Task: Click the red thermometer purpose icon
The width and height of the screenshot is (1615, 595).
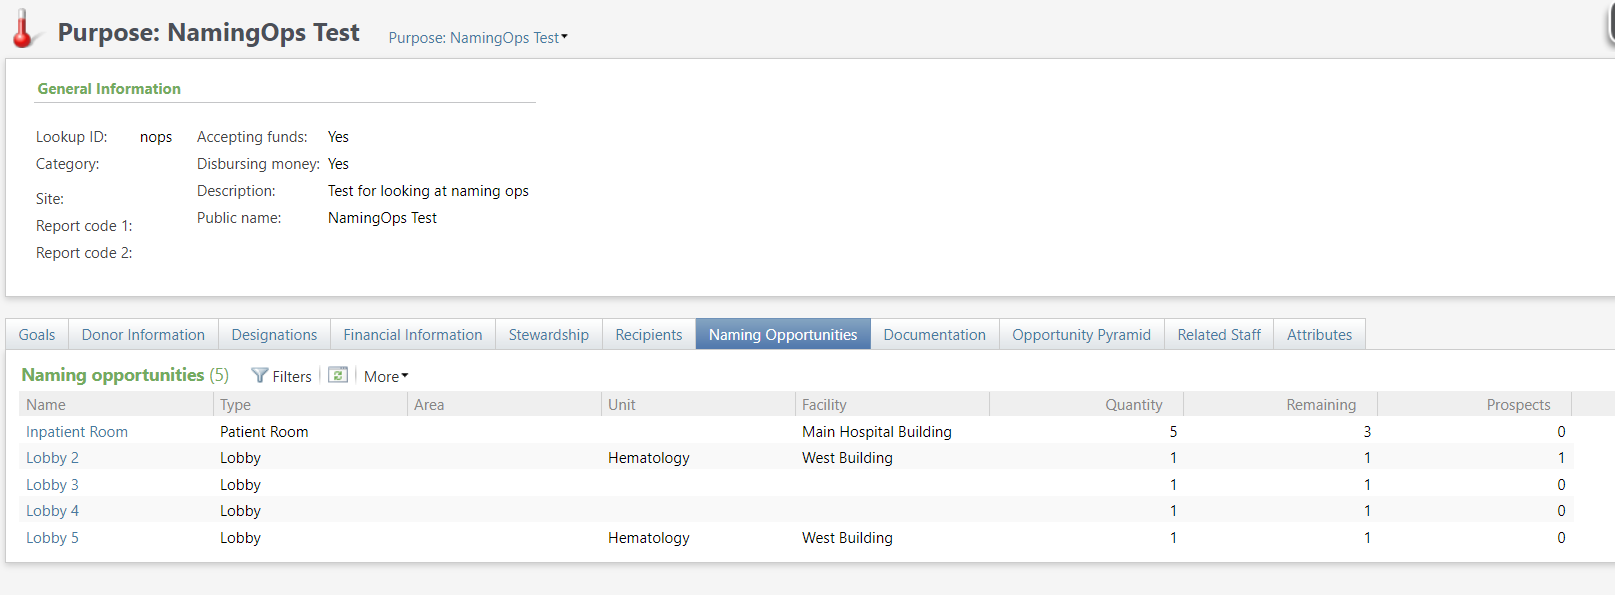Action: pos(23,30)
